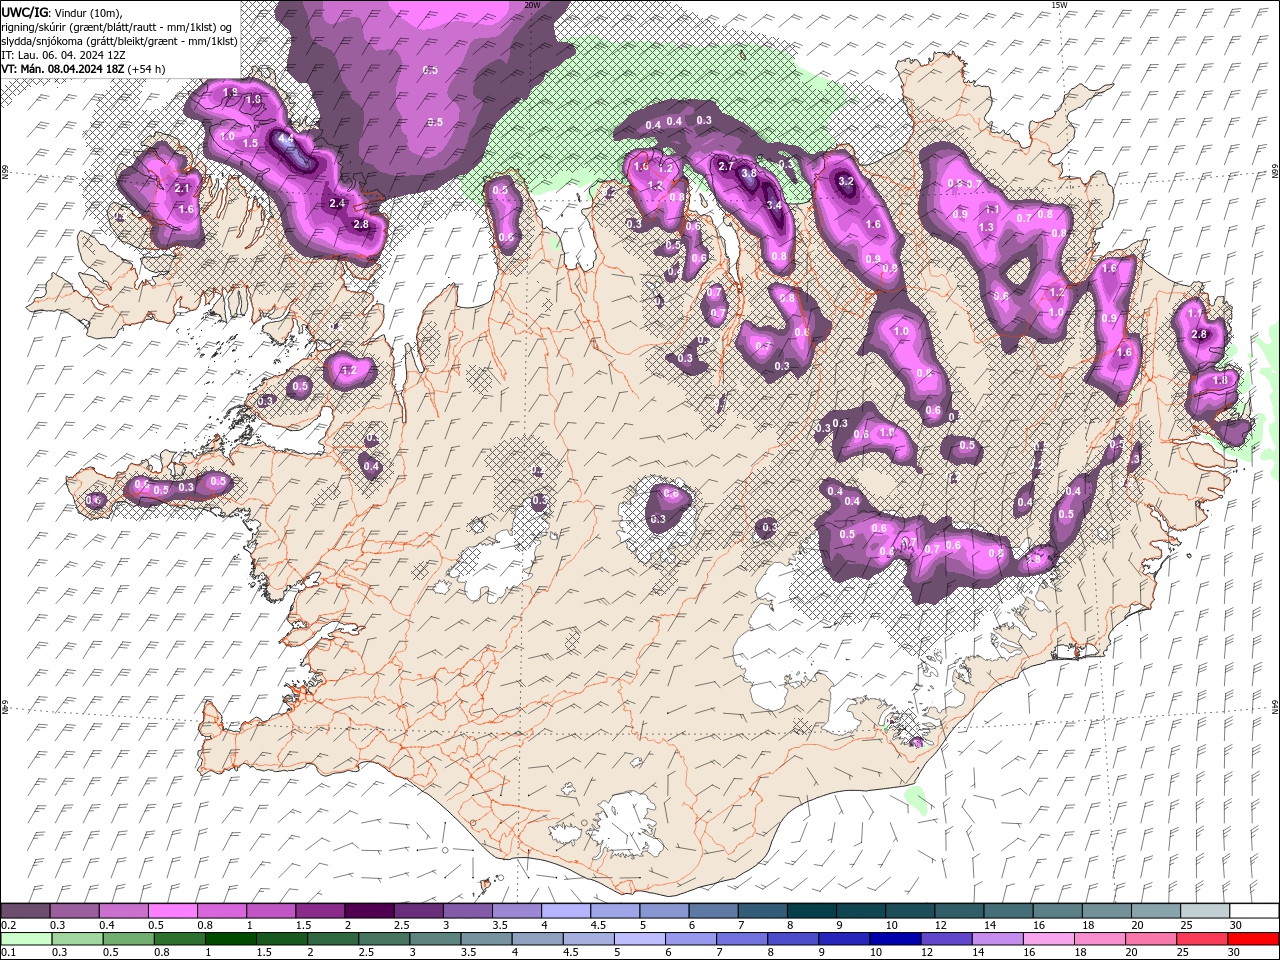Click the 'slydda/snjókoma (grátt/bleikt/grænt' header line
Screen dimensions: 1280x960
click(x=119, y=41)
